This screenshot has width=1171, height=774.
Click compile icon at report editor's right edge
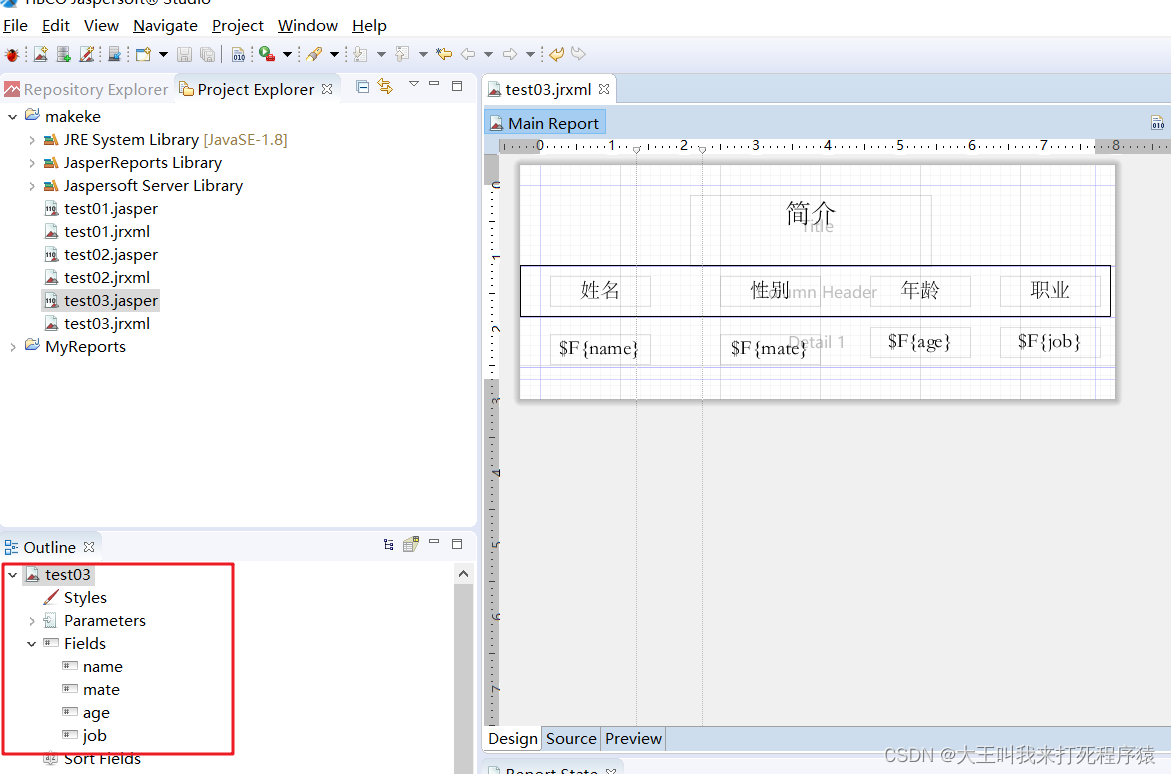coord(1157,123)
